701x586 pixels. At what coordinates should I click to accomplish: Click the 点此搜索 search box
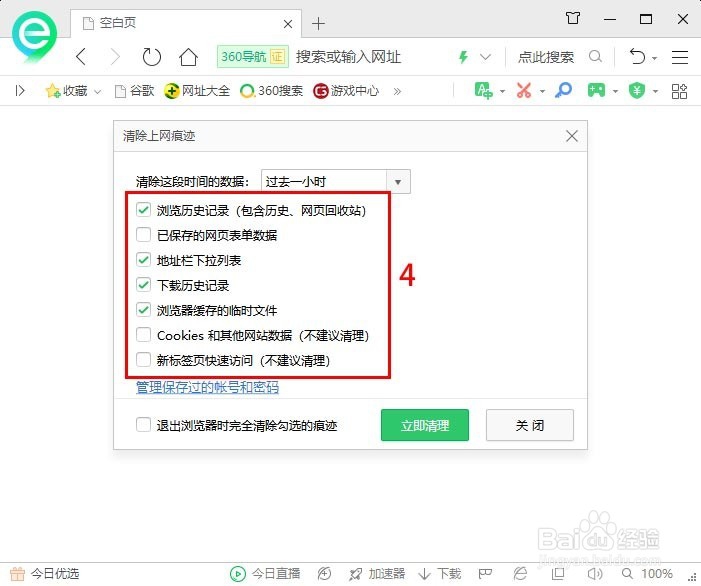point(546,57)
